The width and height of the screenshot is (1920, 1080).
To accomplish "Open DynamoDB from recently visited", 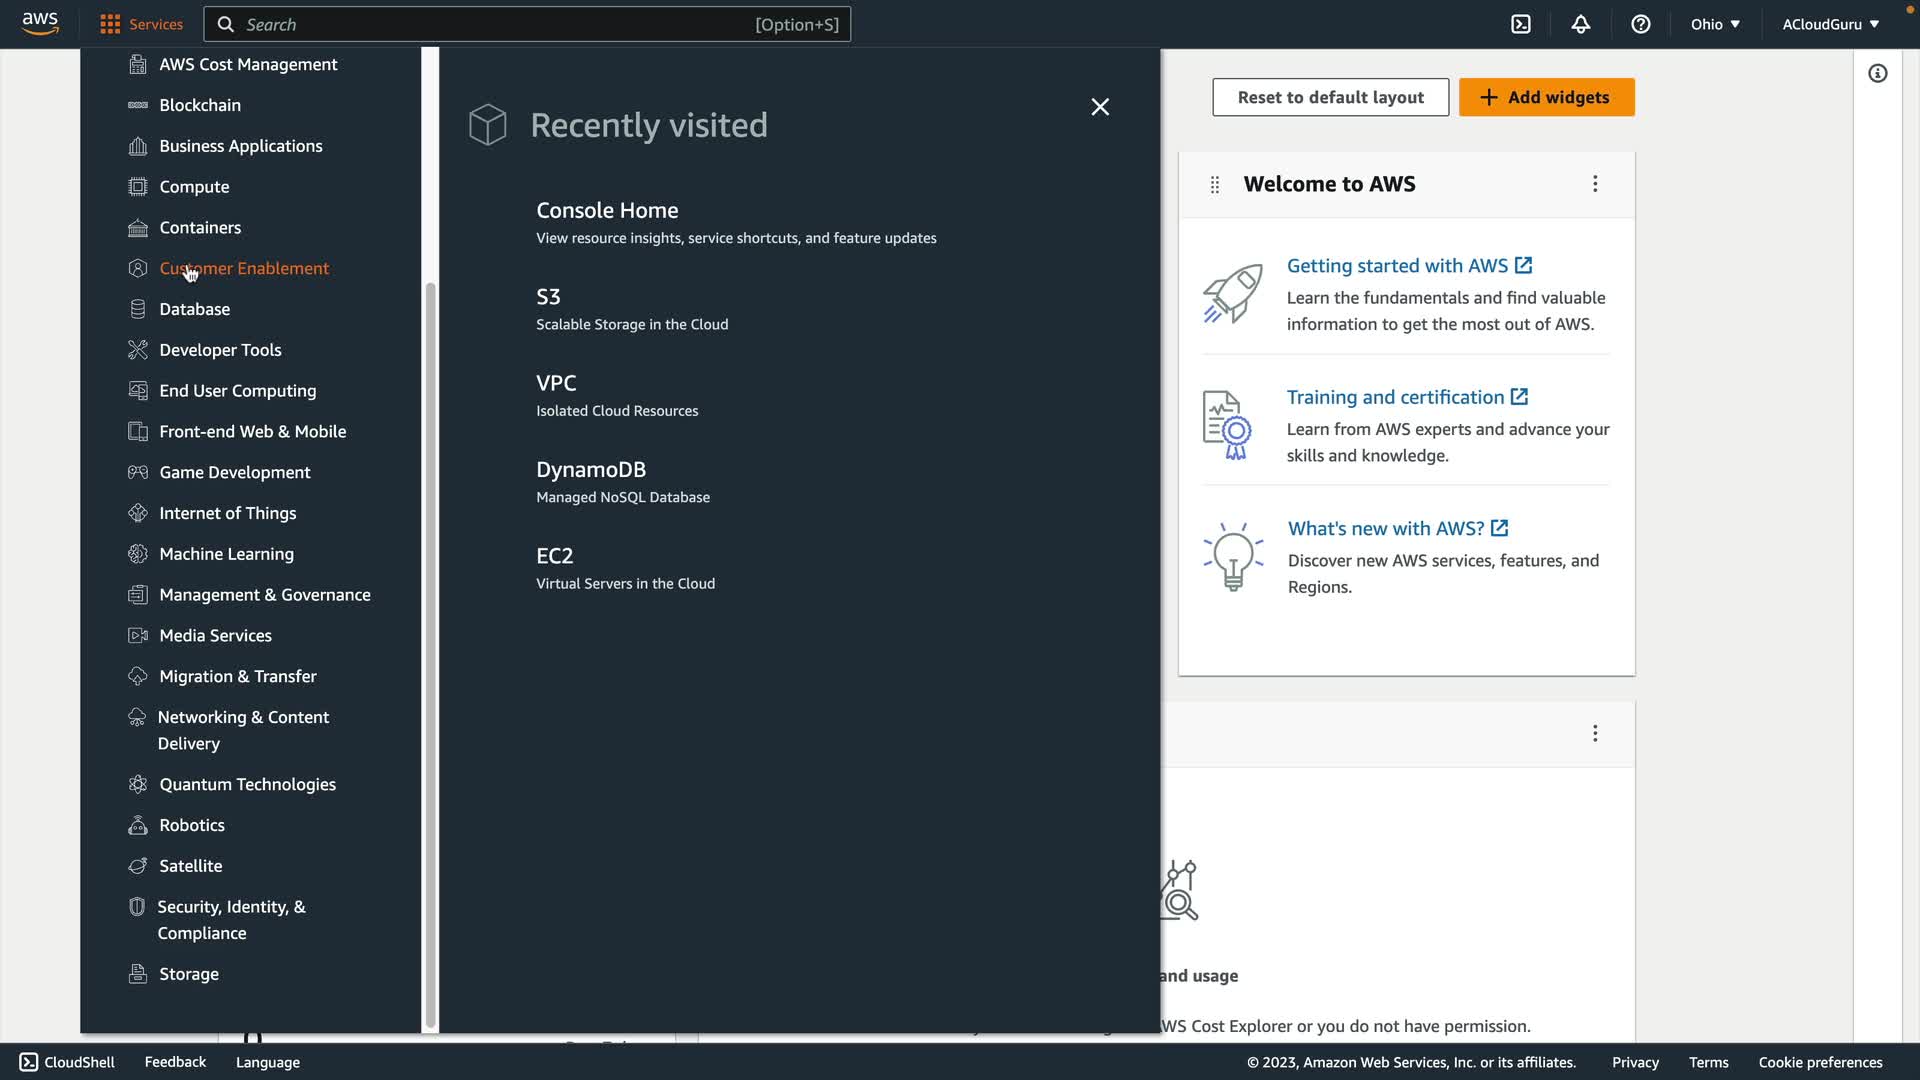I will point(590,469).
